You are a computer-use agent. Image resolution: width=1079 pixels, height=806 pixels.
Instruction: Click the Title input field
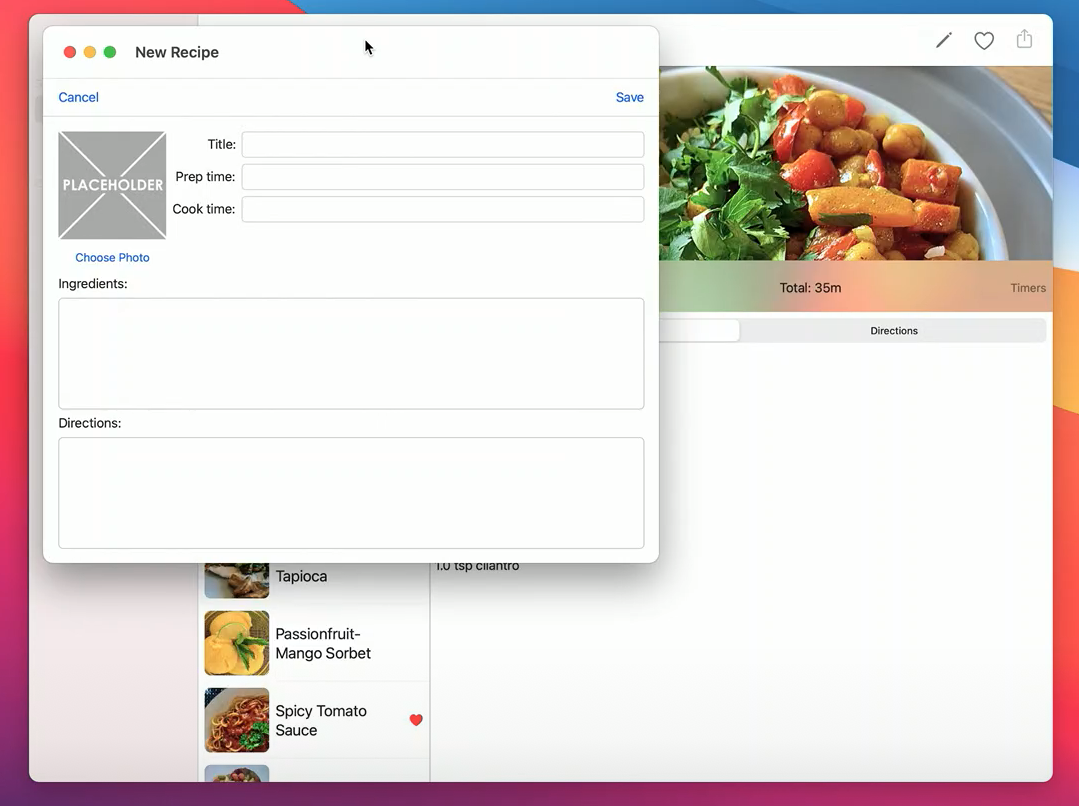point(442,145)
